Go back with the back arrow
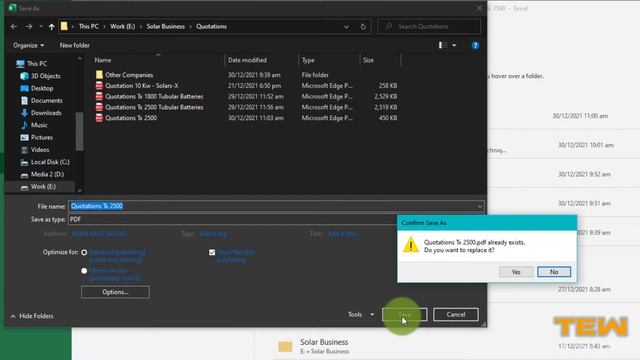This screenshot has height=360, width=640. click(14, 27)
